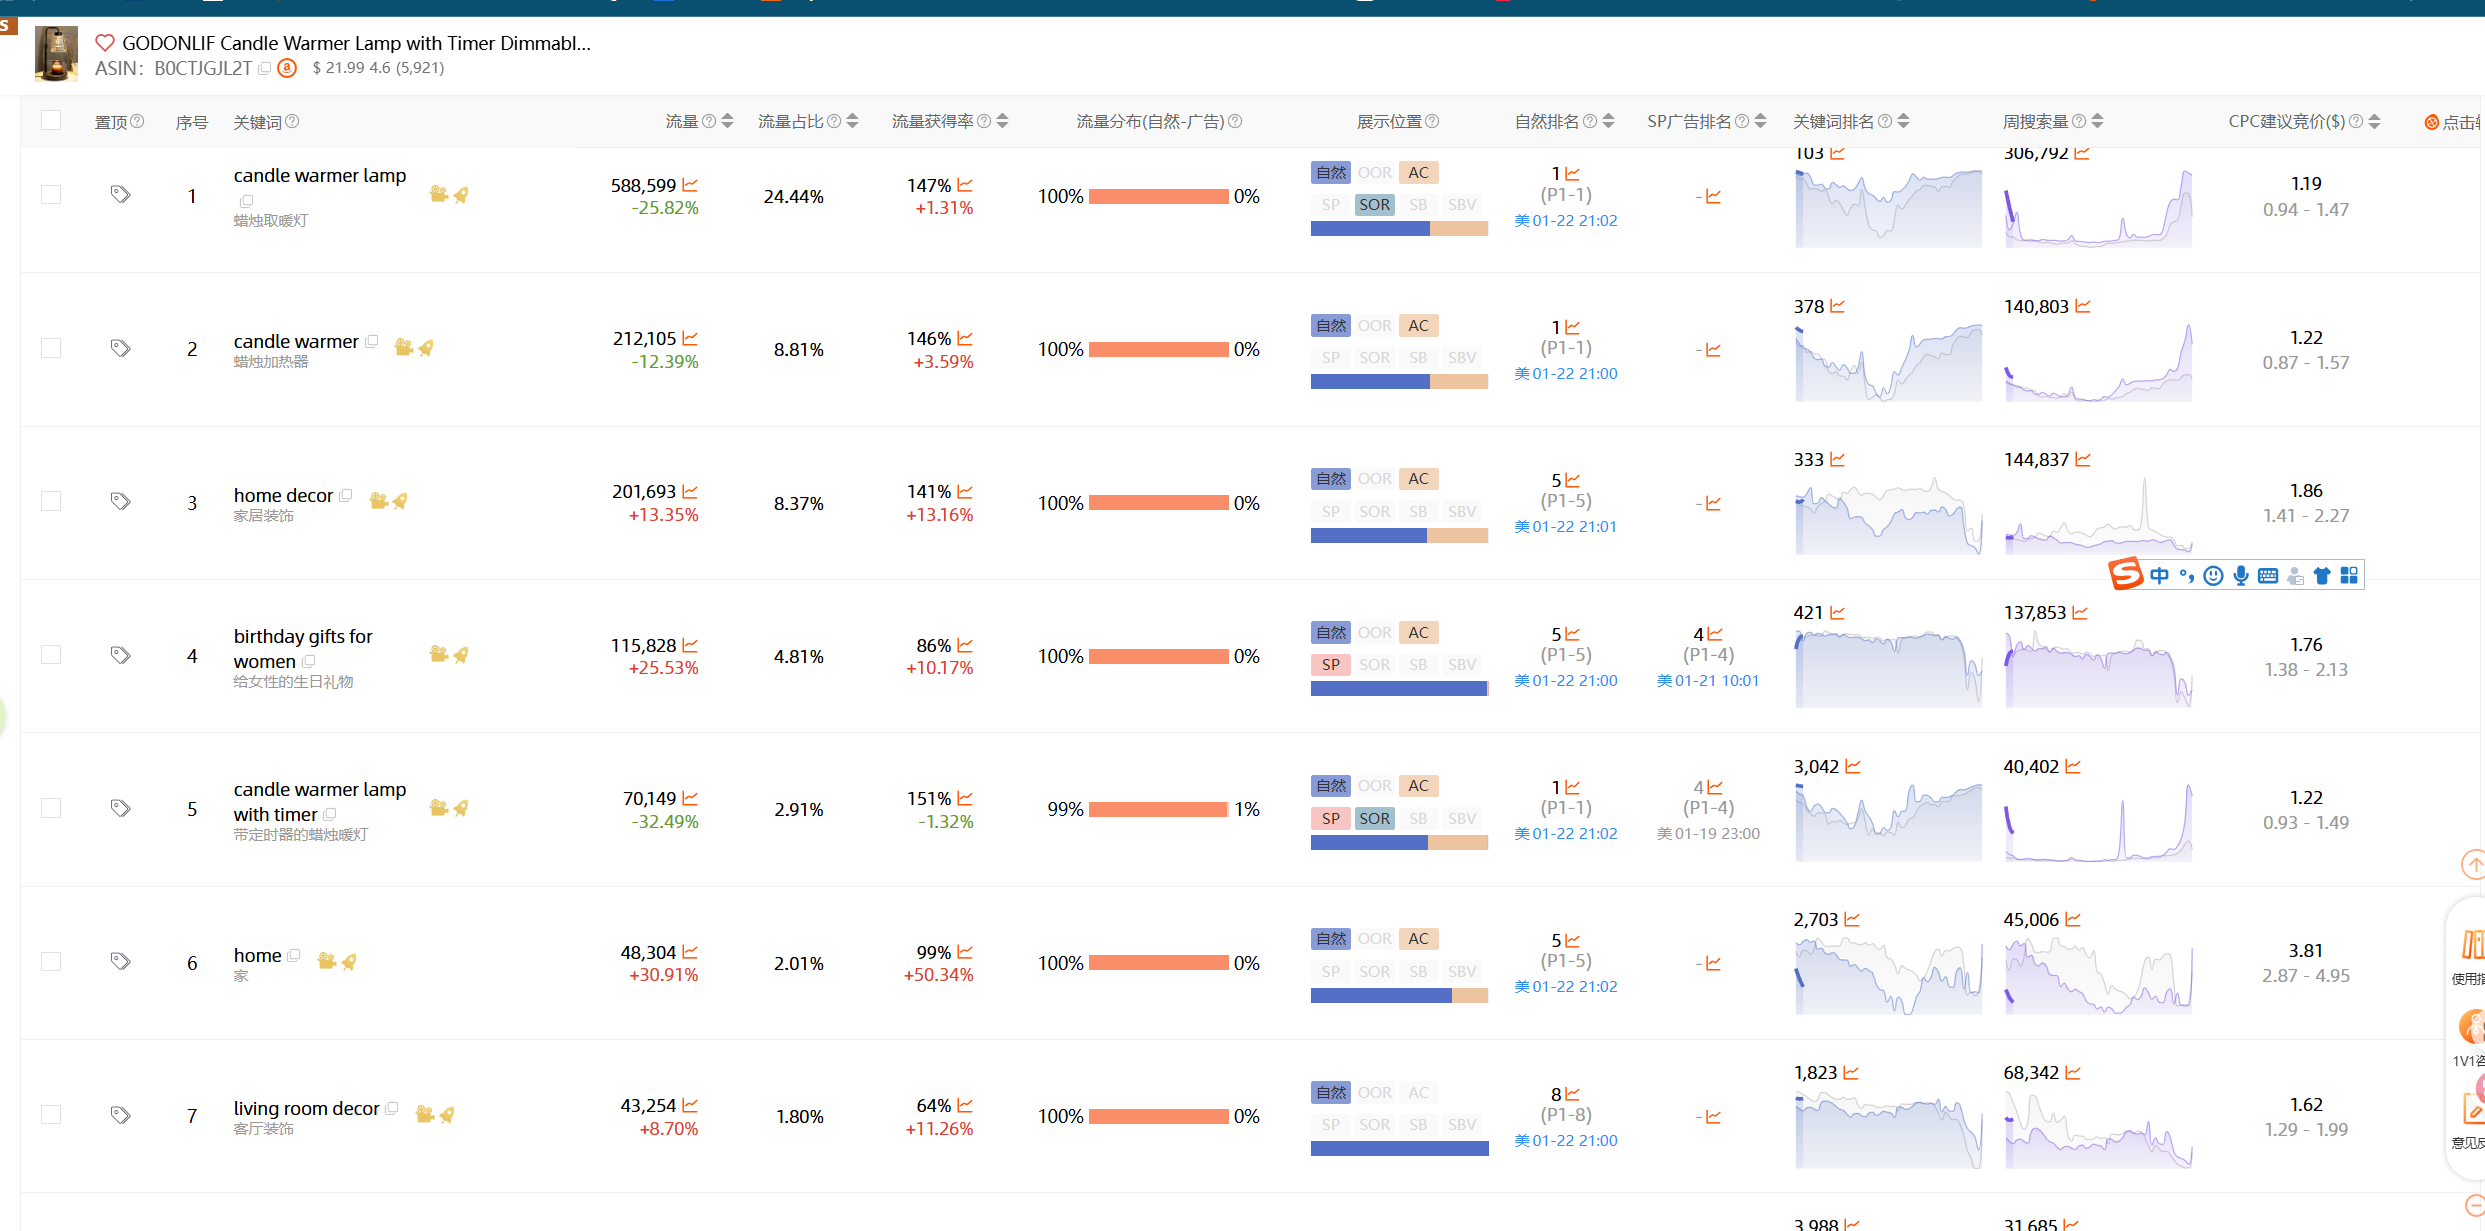Copy keyword home with its copy icon
2485x1231 pixels.
pyautogui.click(x=294, y=955)
